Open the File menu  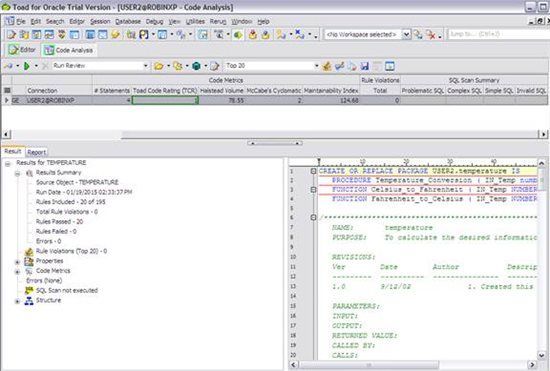tap(21, 21)
